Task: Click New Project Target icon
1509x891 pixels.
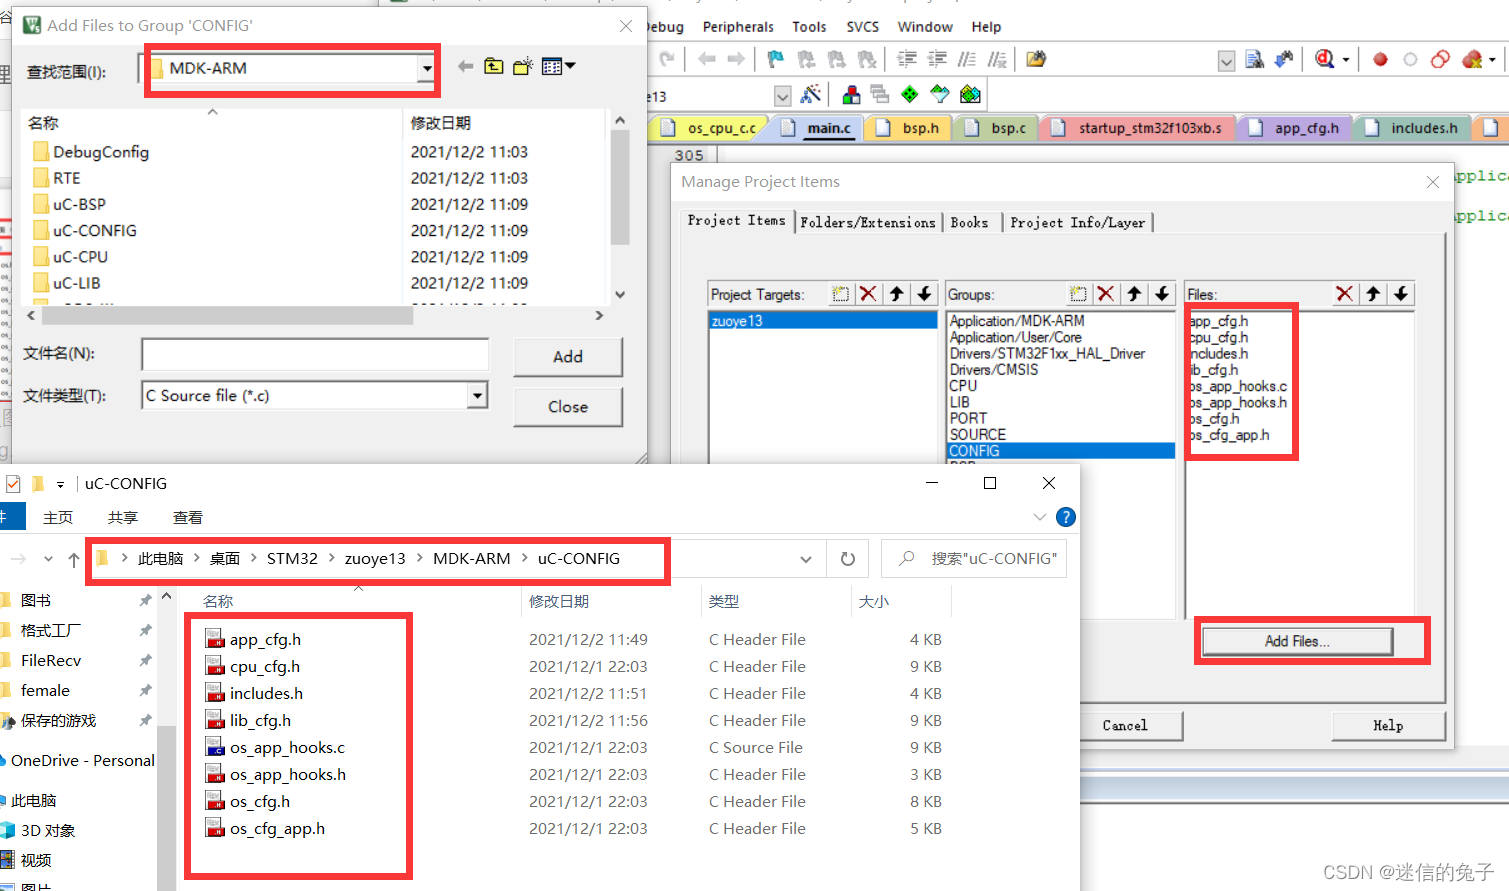Action: (x=840, y=294)
